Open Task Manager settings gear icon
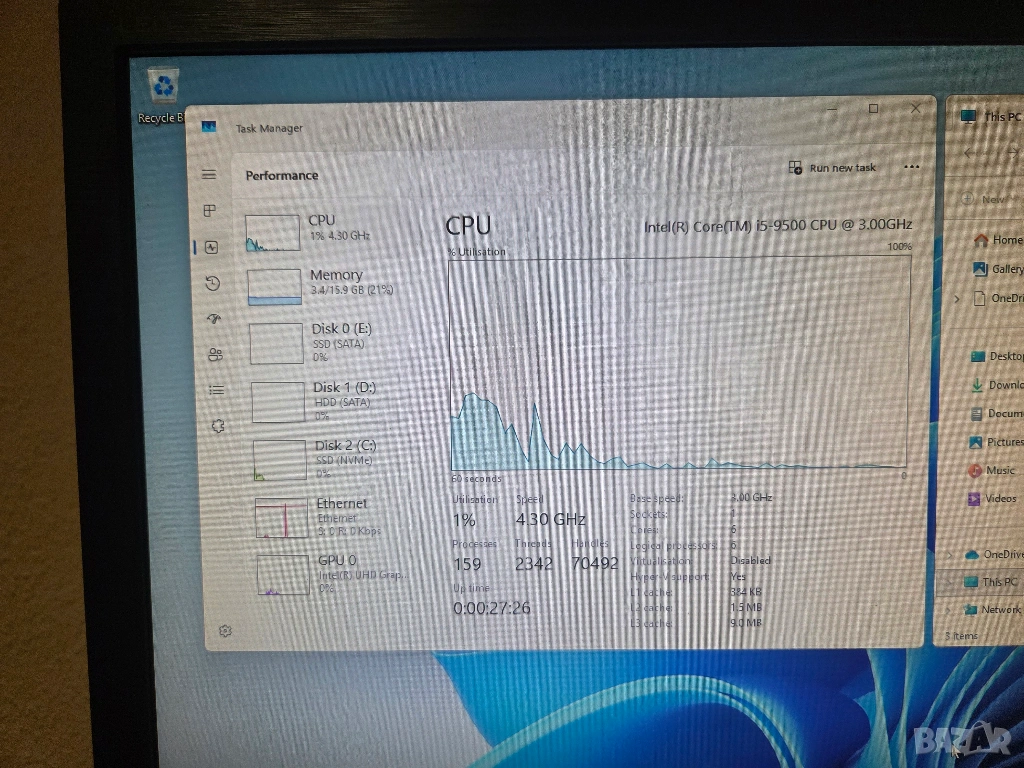Viewport: 1024px width, 768px height. 225,630
